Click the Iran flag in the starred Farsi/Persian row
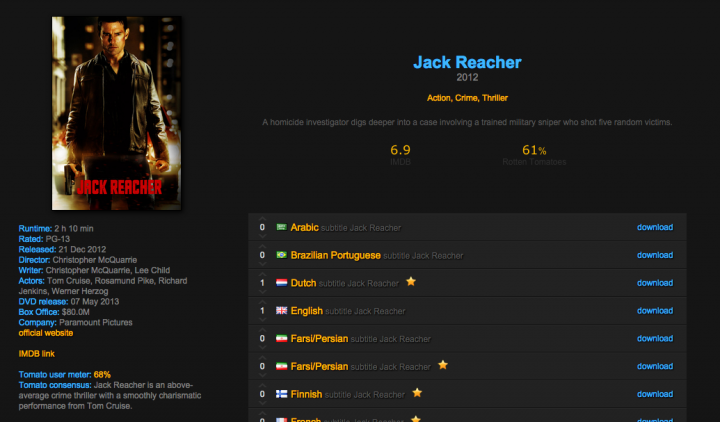Image resolution: width=720 pixels, height=422 pixels. click(x=281, y=366)
